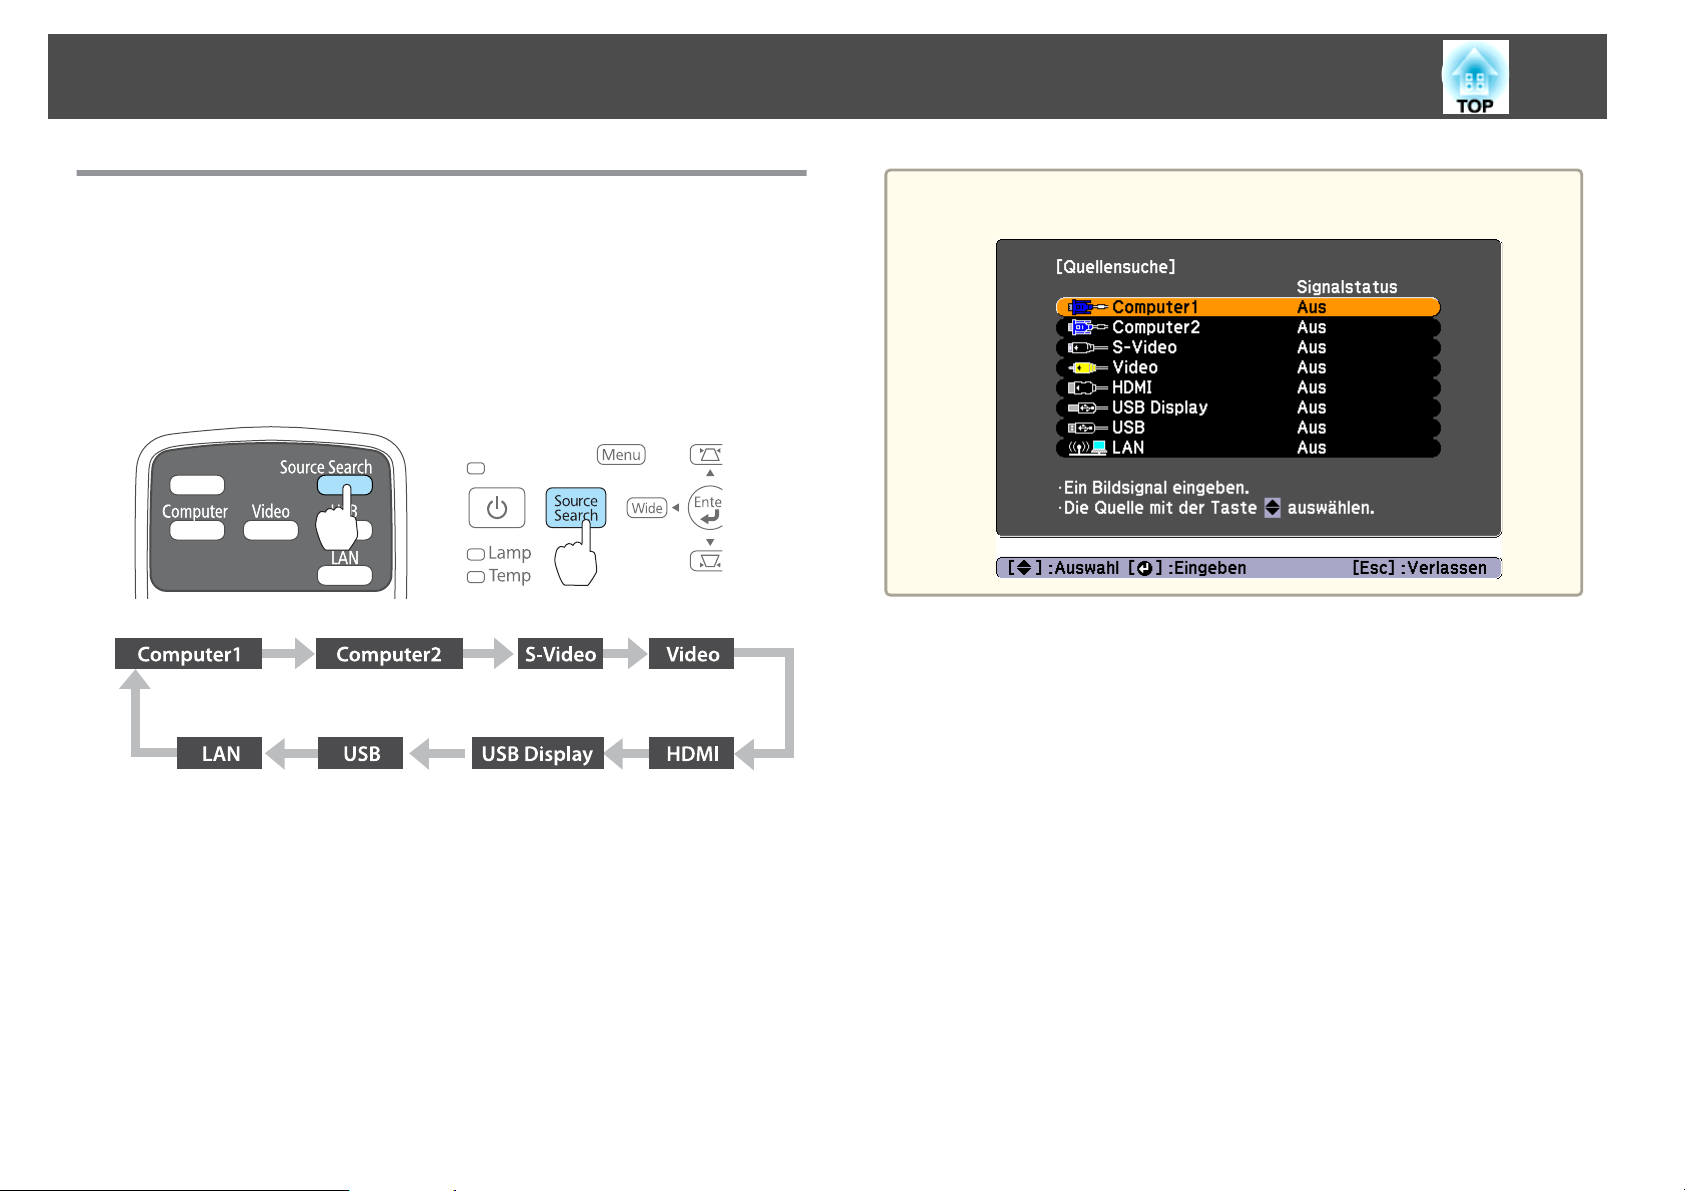Viewport: 1685px width, 1191px height.
Task: Click [Esc] :Verlassen in footer bar
Action: [1419, 568]
